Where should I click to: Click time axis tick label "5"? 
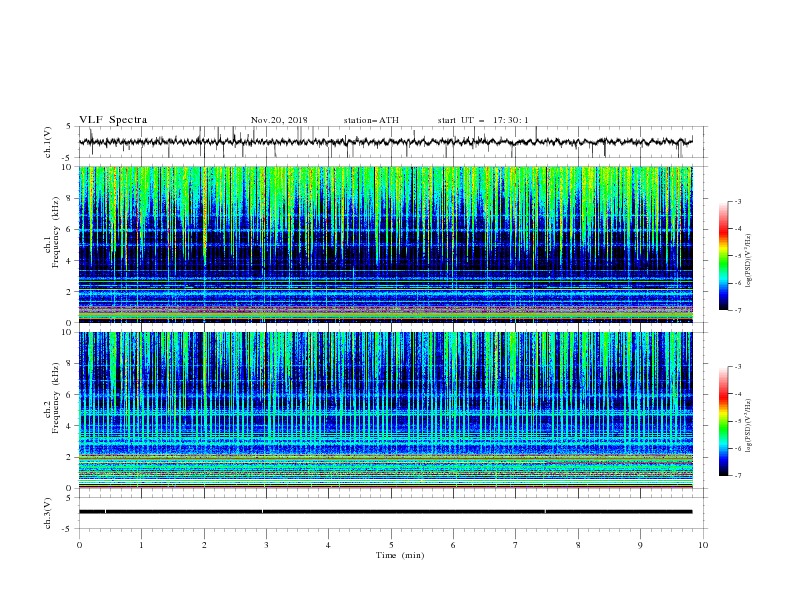pos(391,545)
